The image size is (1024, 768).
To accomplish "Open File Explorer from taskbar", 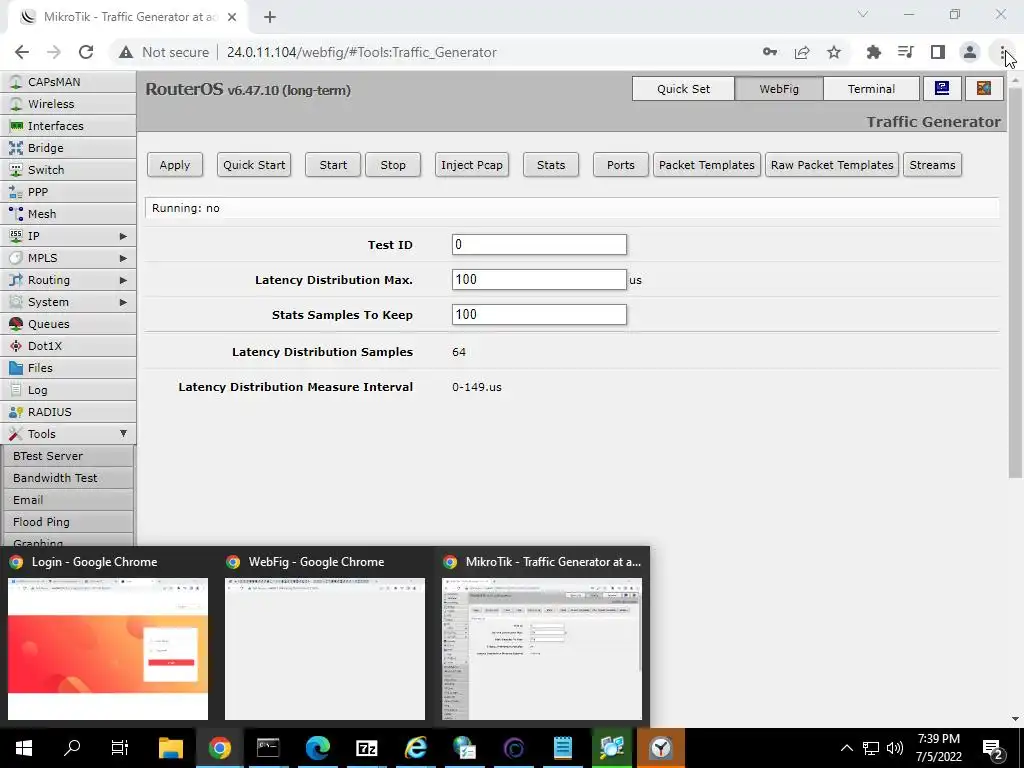I will 171,748.
